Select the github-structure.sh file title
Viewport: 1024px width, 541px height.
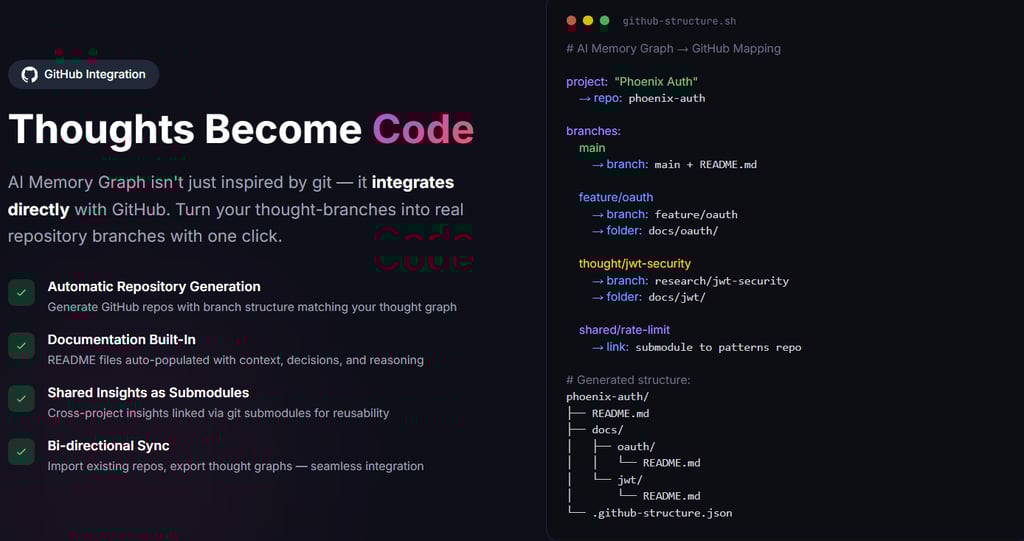[x=679, y=21]
